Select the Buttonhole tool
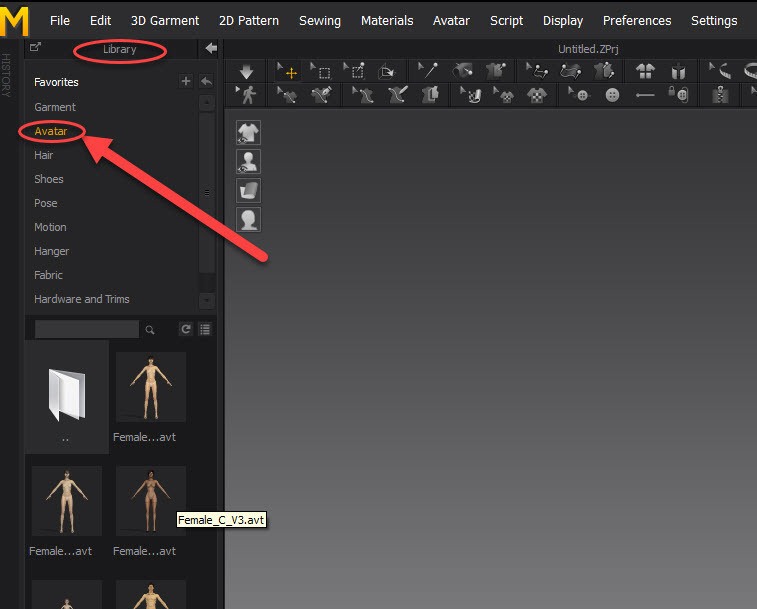The height and width of the screenshot is (609, 757). [x=645, y=95]
